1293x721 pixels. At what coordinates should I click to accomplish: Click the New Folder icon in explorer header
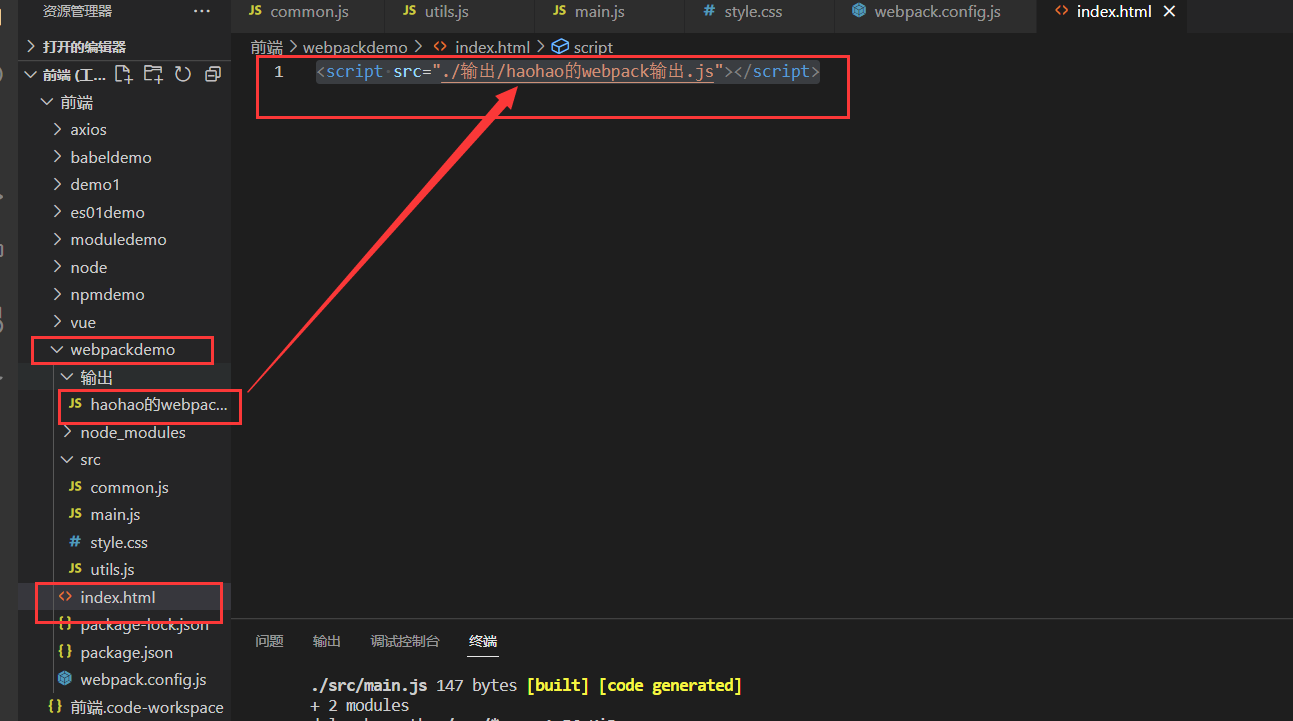(153, 74)
